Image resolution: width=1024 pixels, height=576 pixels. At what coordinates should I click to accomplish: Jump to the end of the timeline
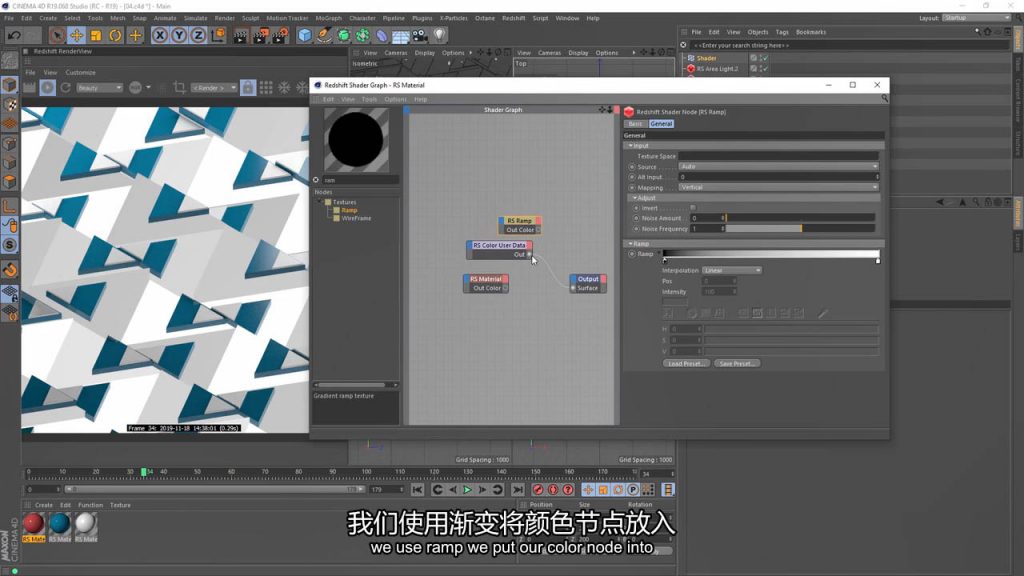pos(517,490)
